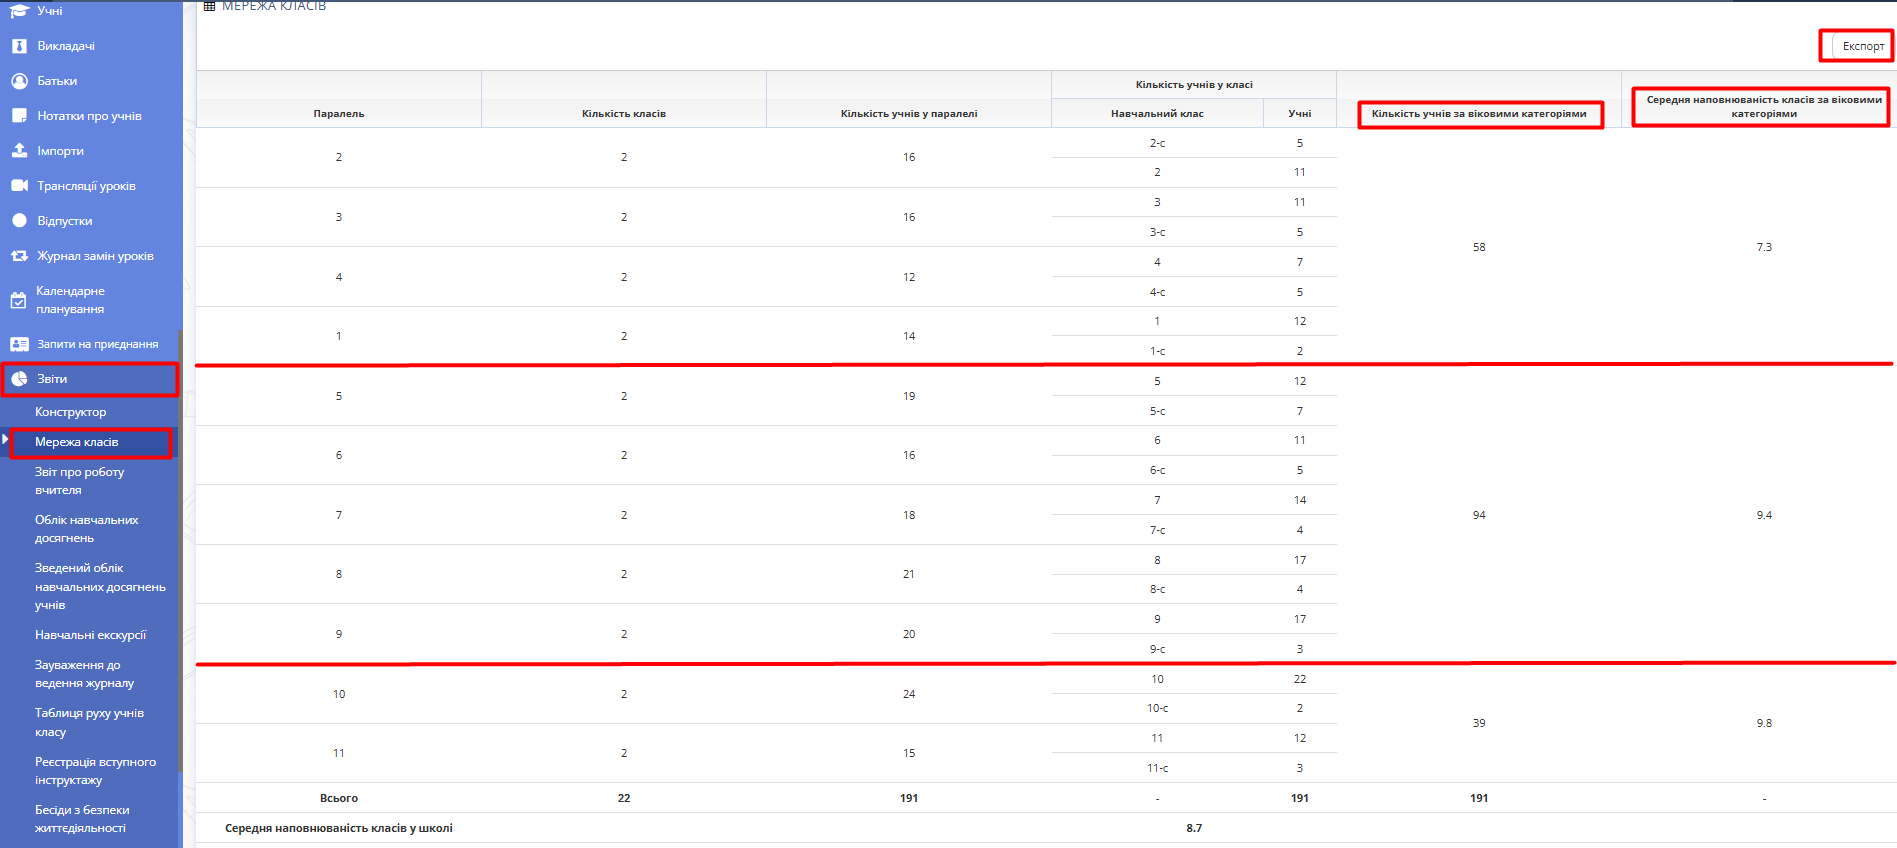Screen dimensions: 1897x848
Task: Go to Навчальні екскурсії report
Action: (90, 635)
